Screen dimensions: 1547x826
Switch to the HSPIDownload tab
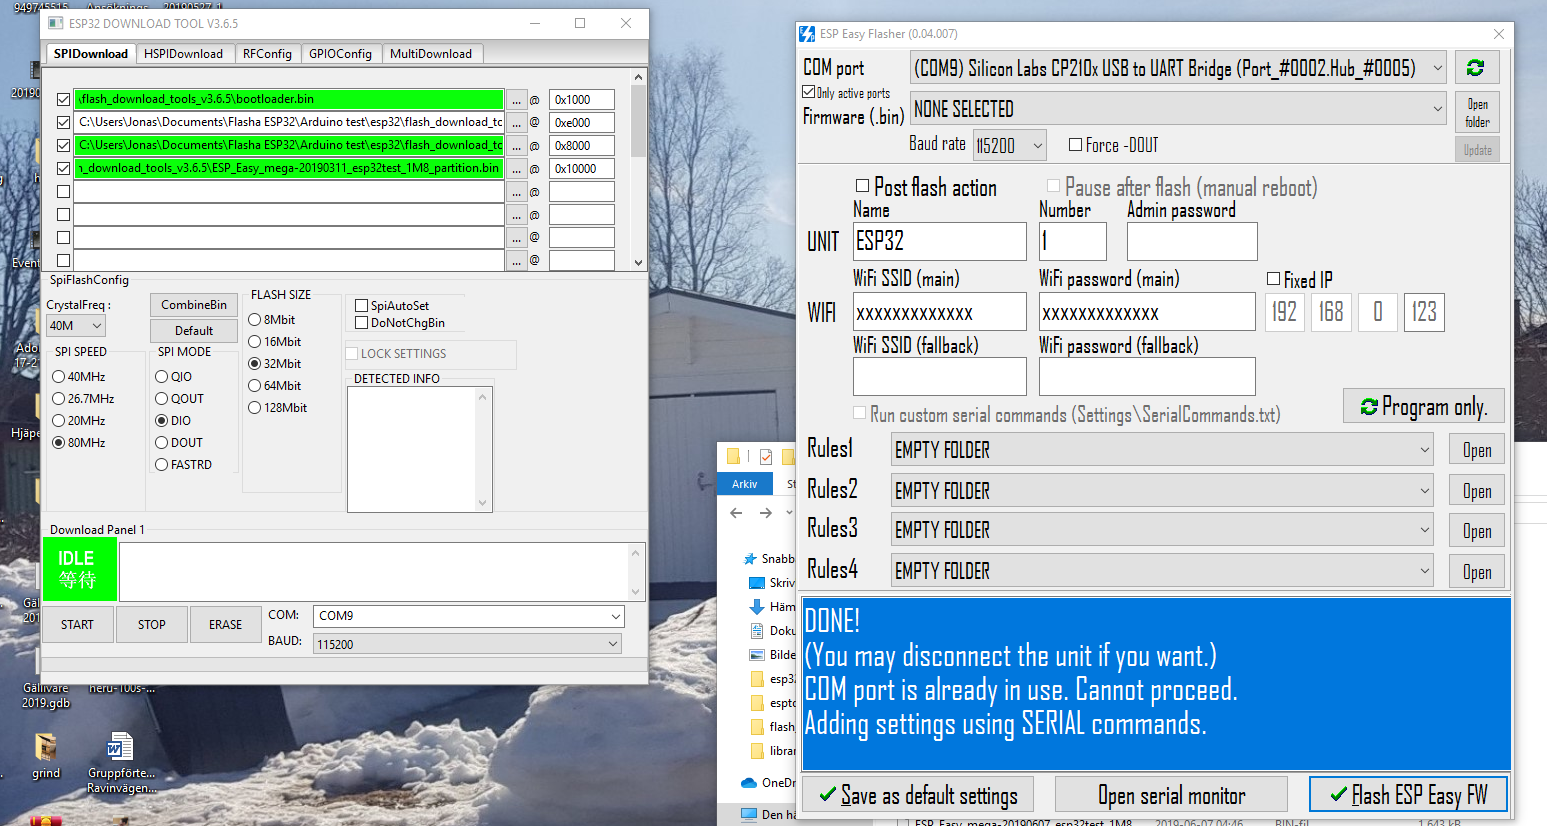(x=183, y=54)
